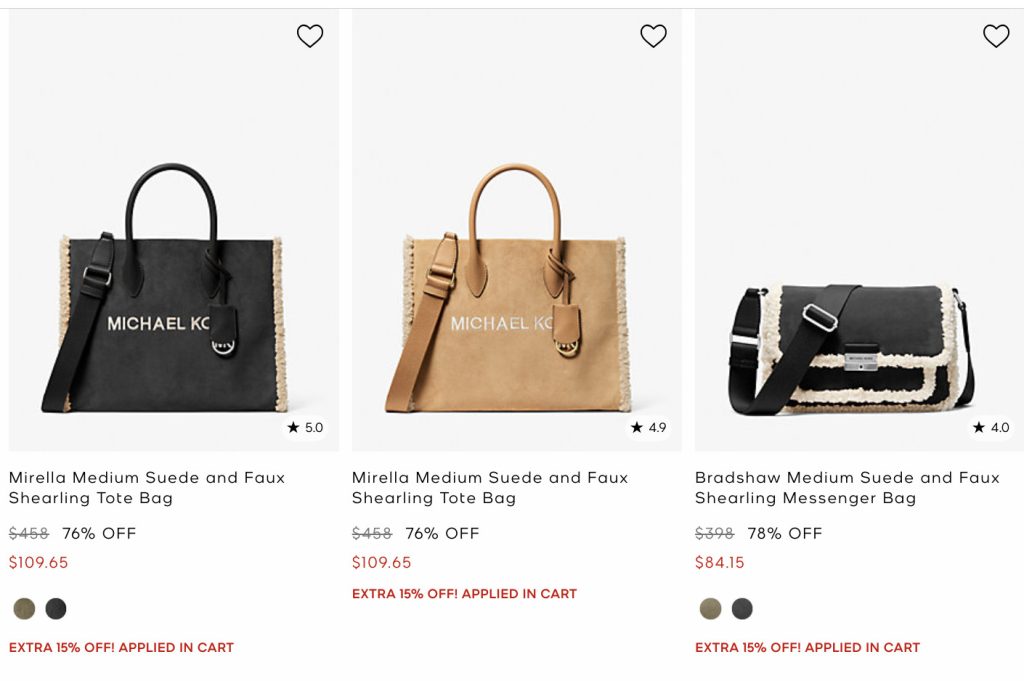Click title link of black Mirella tote
The image size is (1024, 681).
[x=147, y=488]
